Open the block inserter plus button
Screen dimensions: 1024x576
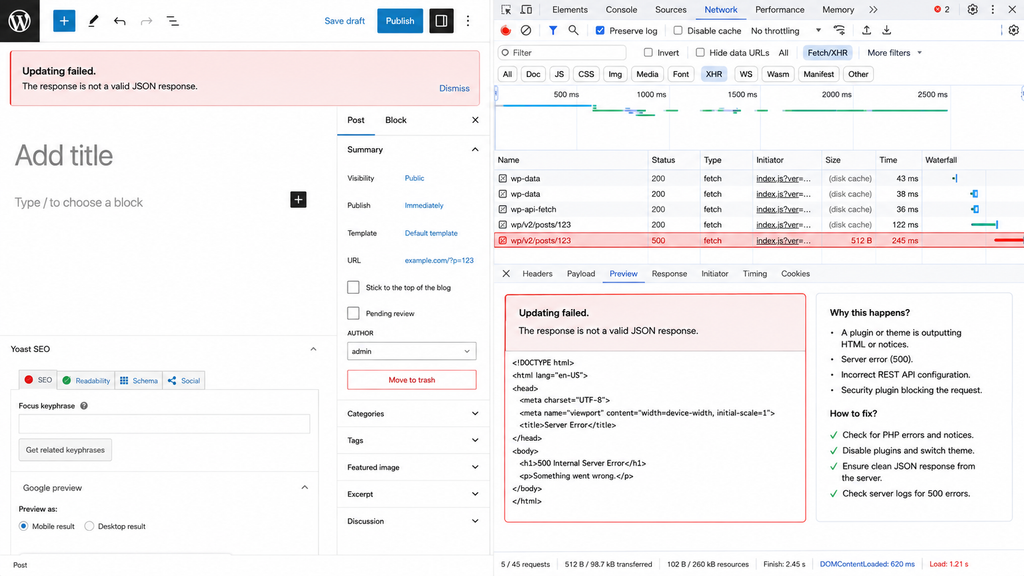click(x=64, y=21)
